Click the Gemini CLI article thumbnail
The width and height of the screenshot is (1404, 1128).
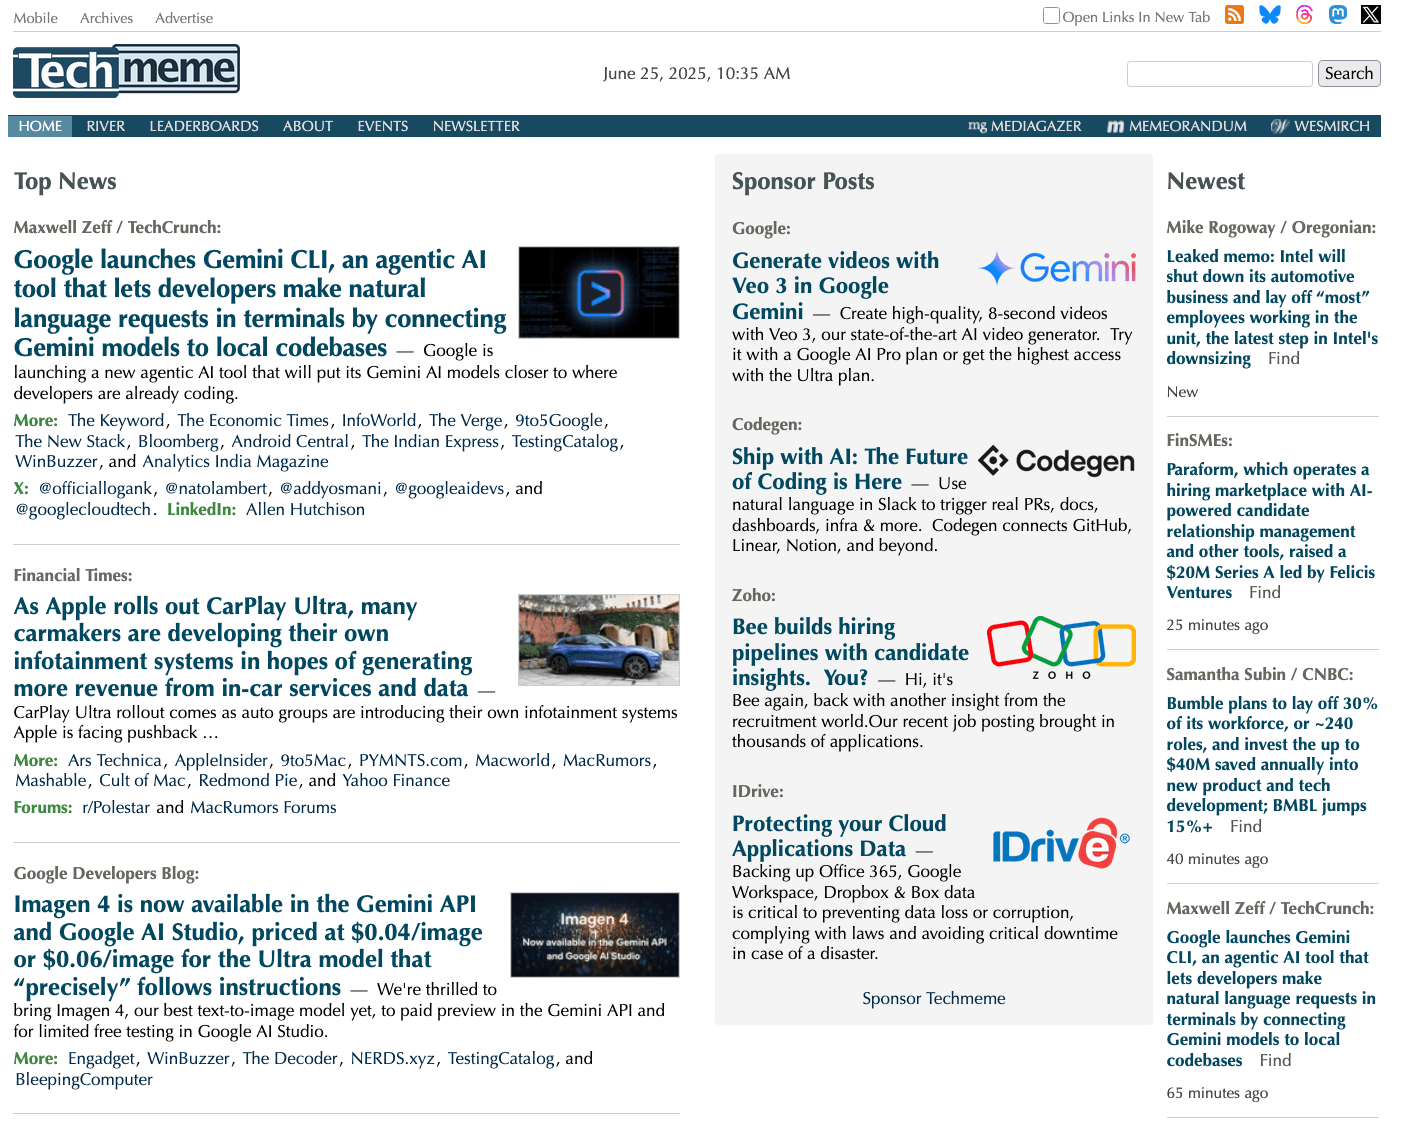coord(598,292)
